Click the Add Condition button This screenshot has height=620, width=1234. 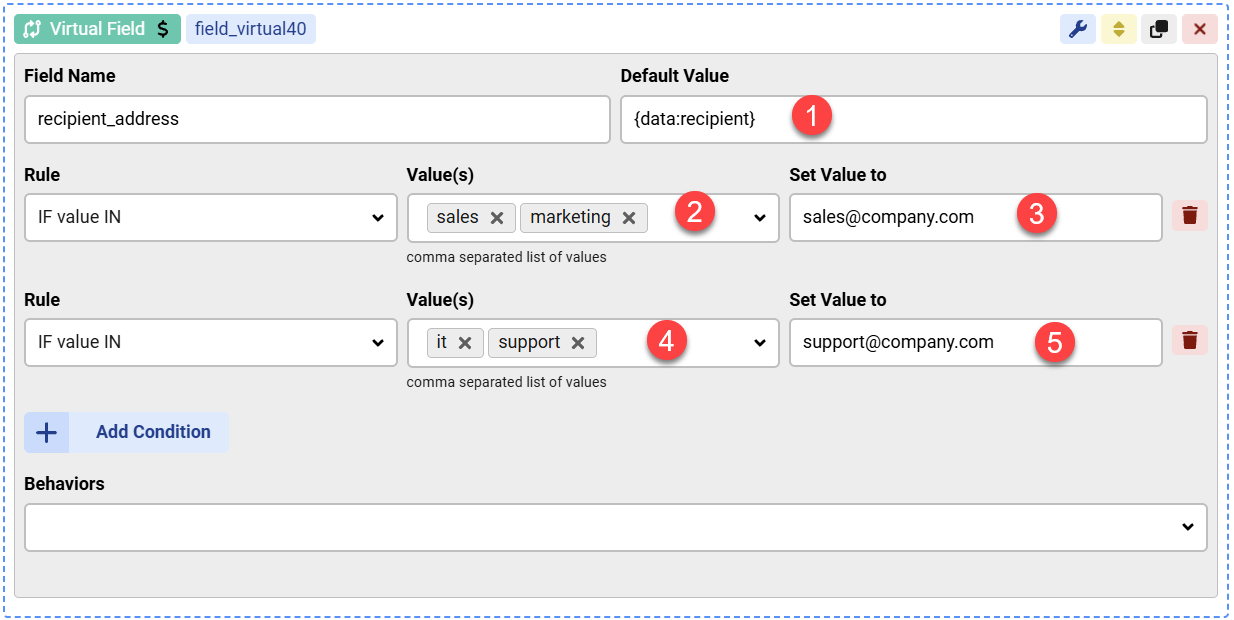click(x=126, y=431)
